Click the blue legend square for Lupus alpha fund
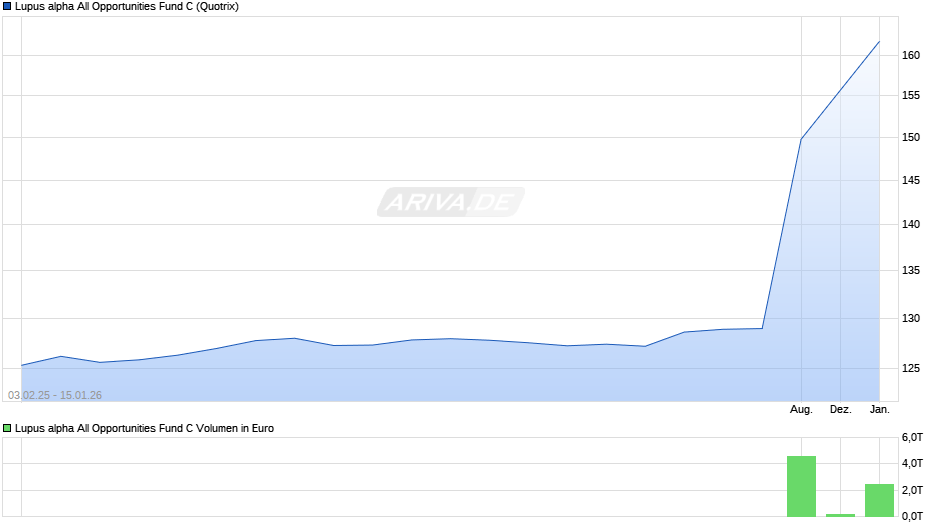 click(7, 7)
